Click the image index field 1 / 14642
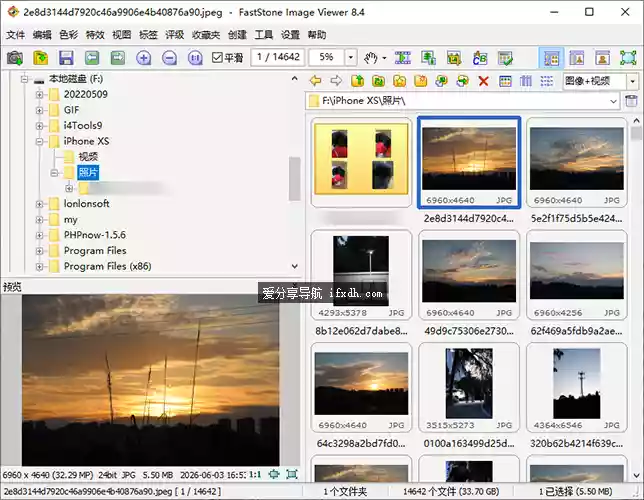Image resolution: width=644 pixels, height=500 pixels. [278, 57]
